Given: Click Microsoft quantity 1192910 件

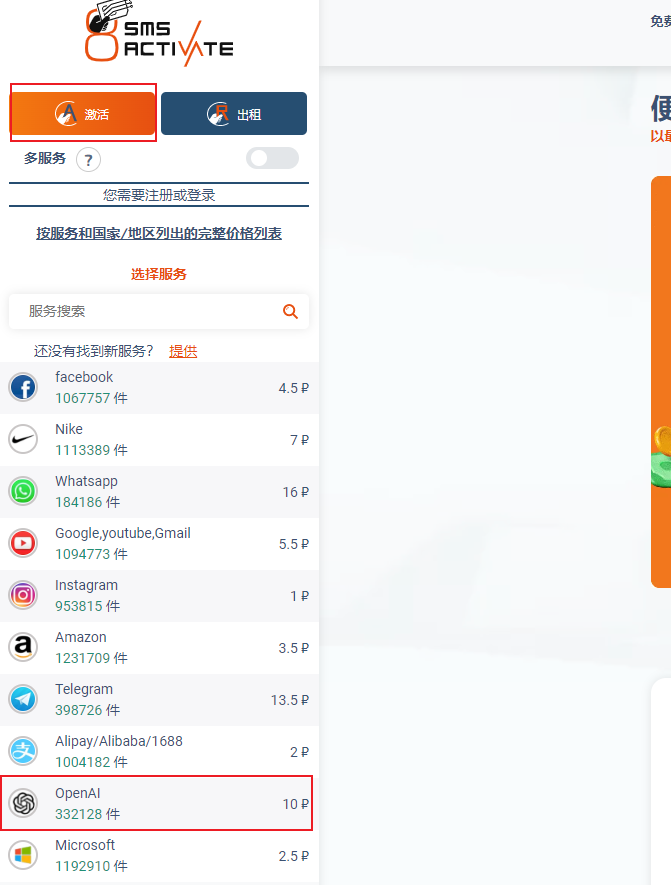Looking at the screenshot, I should [x=91, y=865].
